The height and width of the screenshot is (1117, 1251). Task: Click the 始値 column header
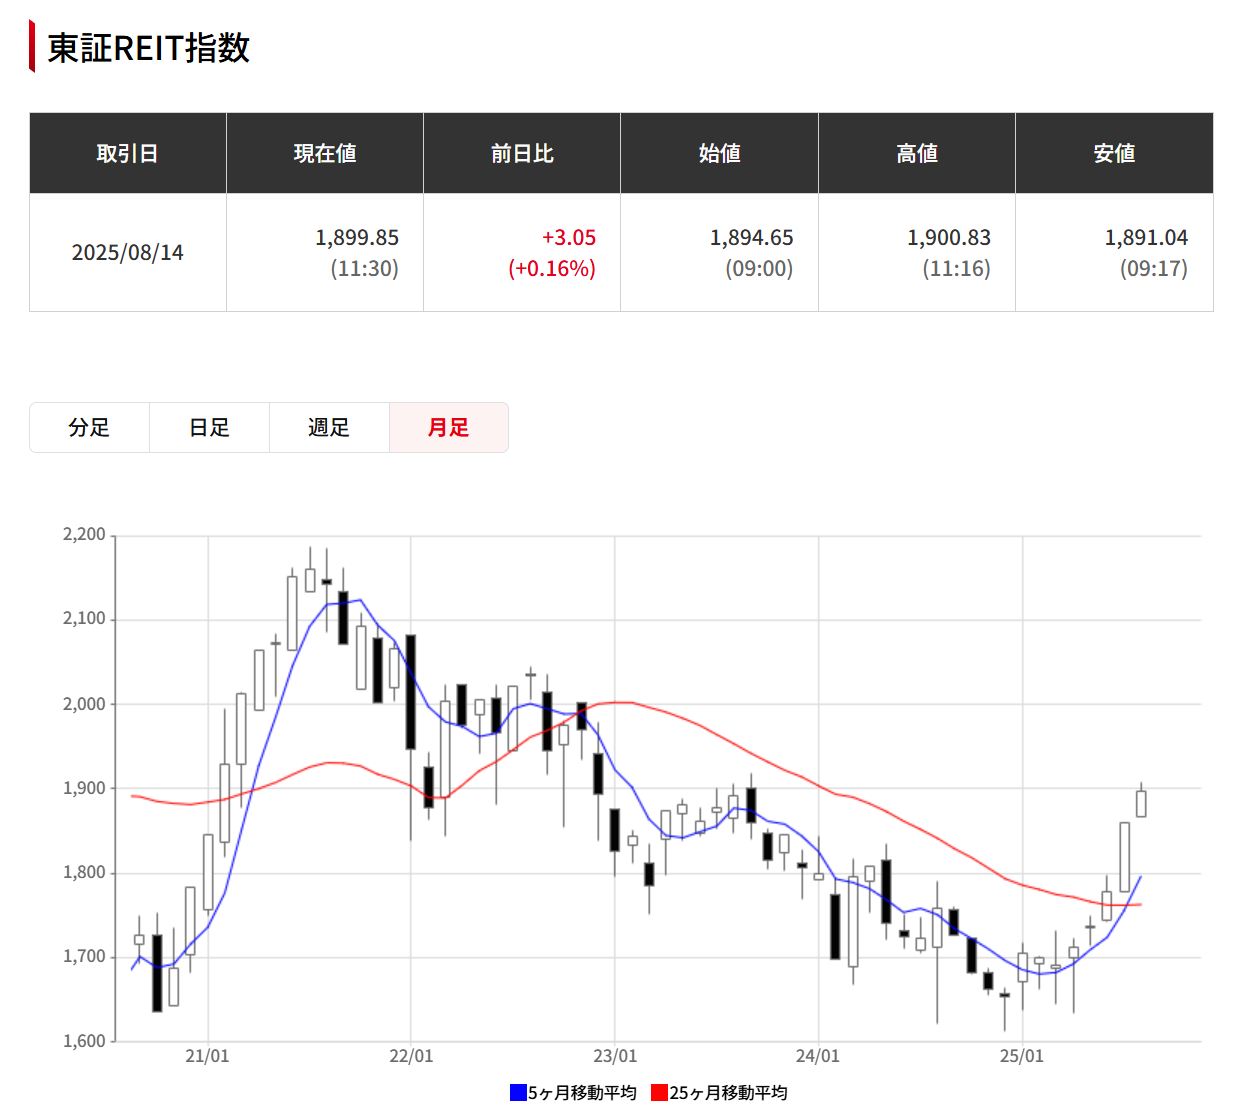[719, 153]
